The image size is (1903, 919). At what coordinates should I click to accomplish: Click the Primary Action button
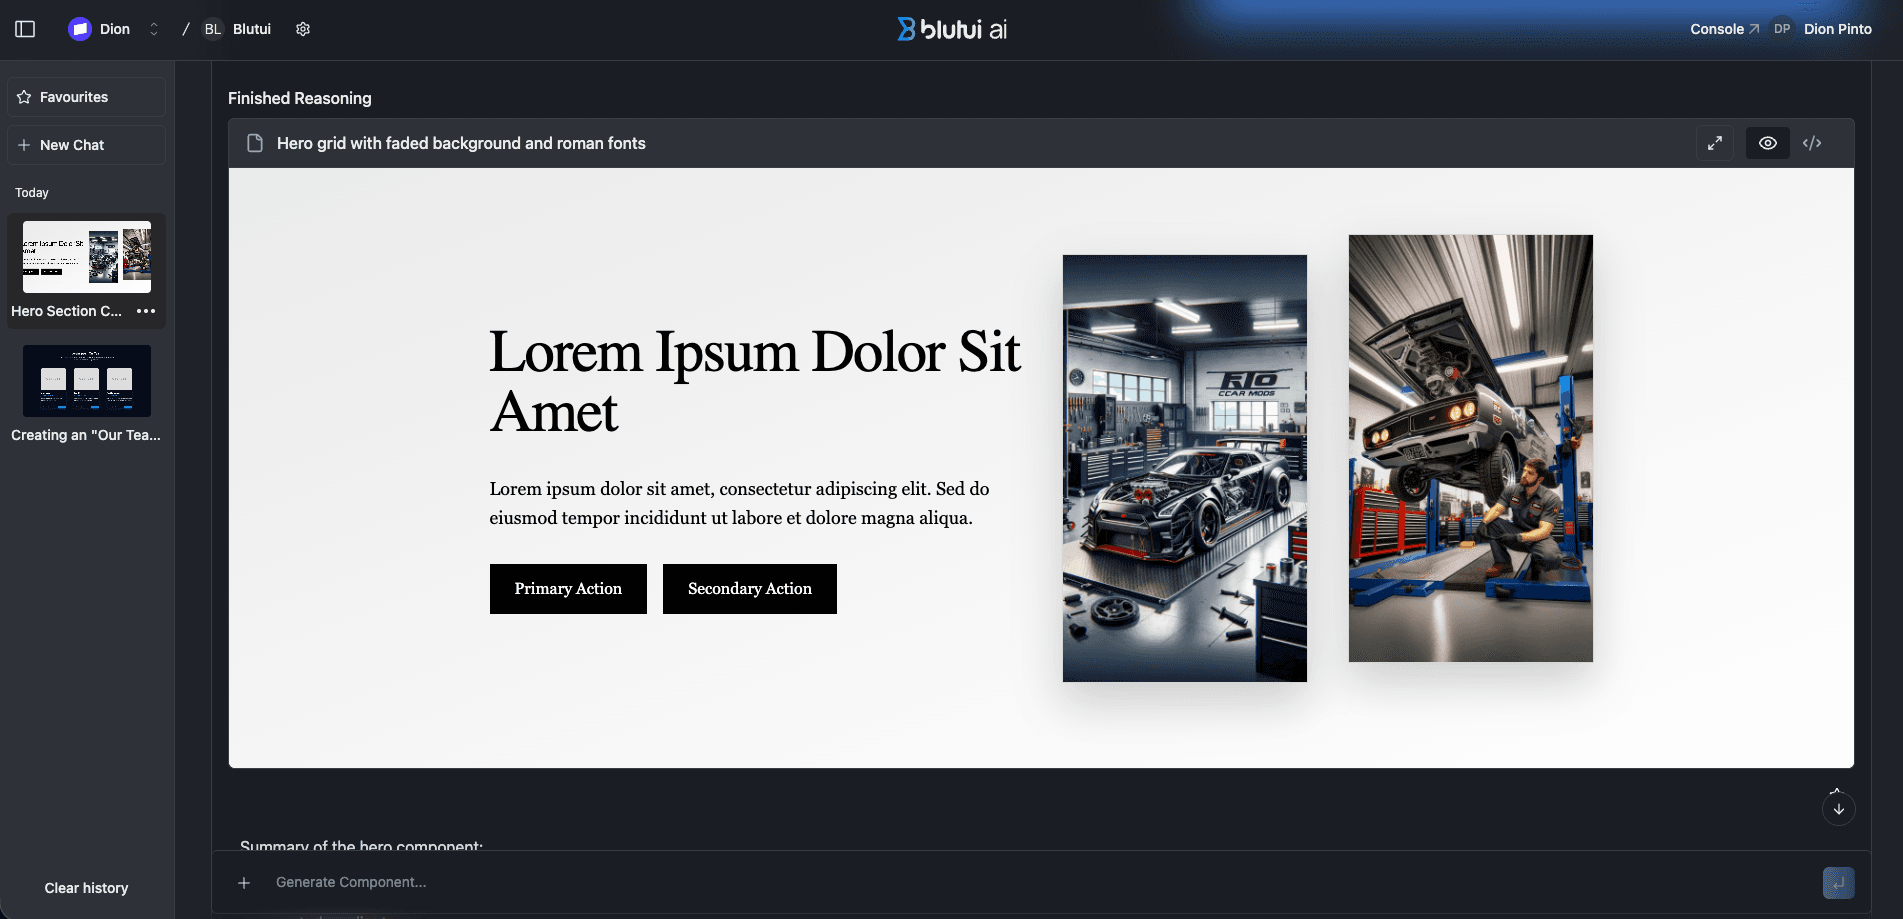pos(568,589)
